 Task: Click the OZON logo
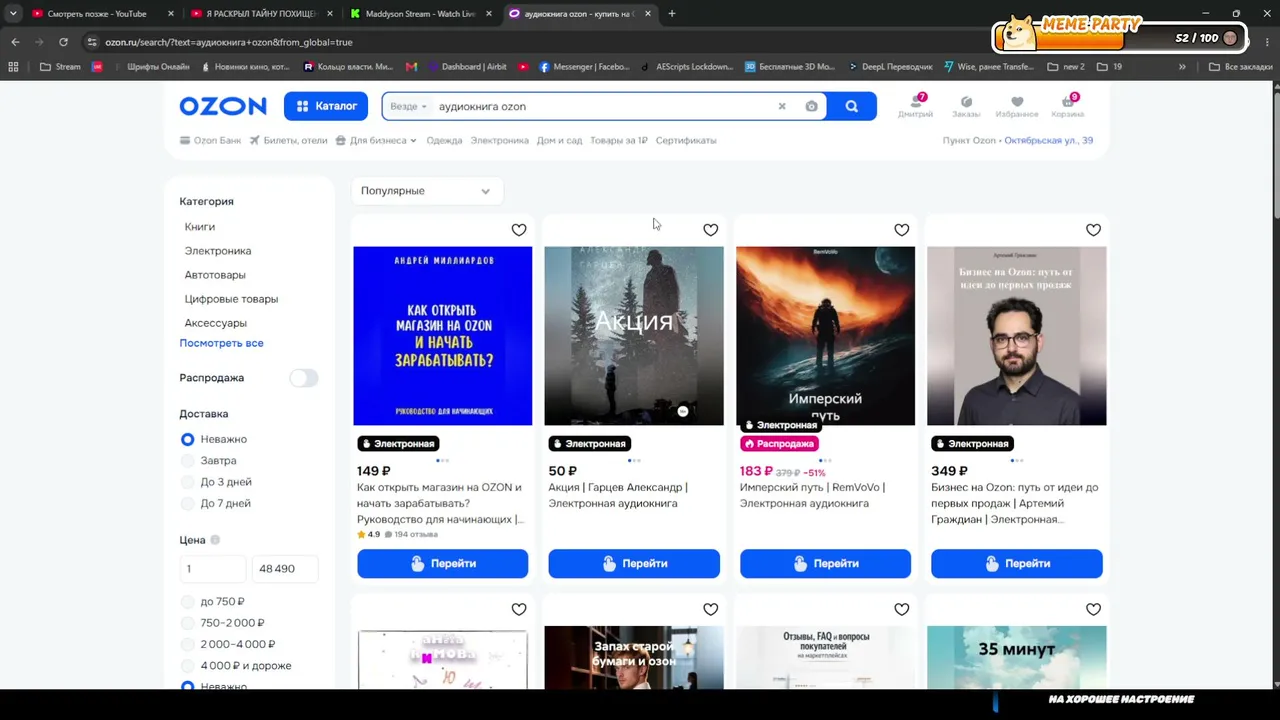pyautogui.click(x=223, y=106)
